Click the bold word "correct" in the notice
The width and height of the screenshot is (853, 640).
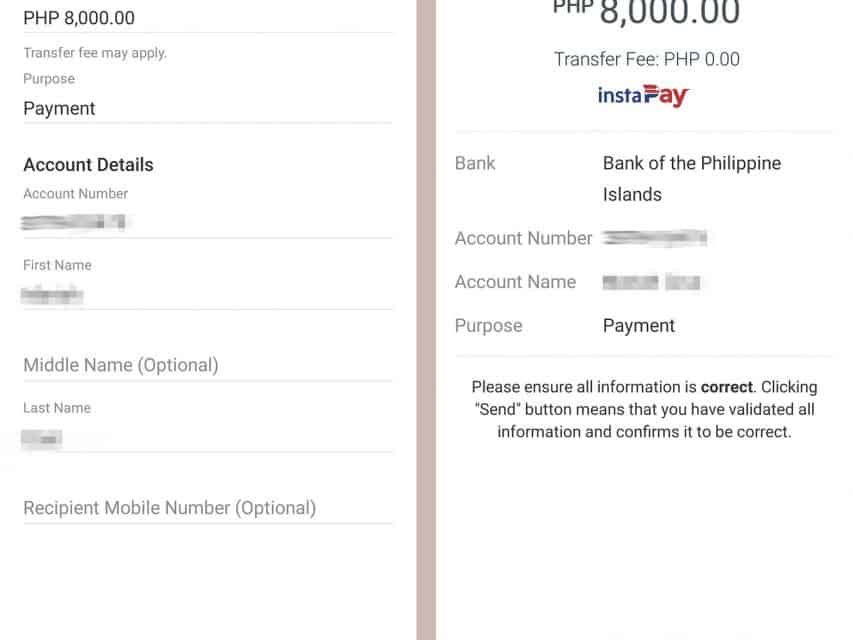[x=729, y=387]
